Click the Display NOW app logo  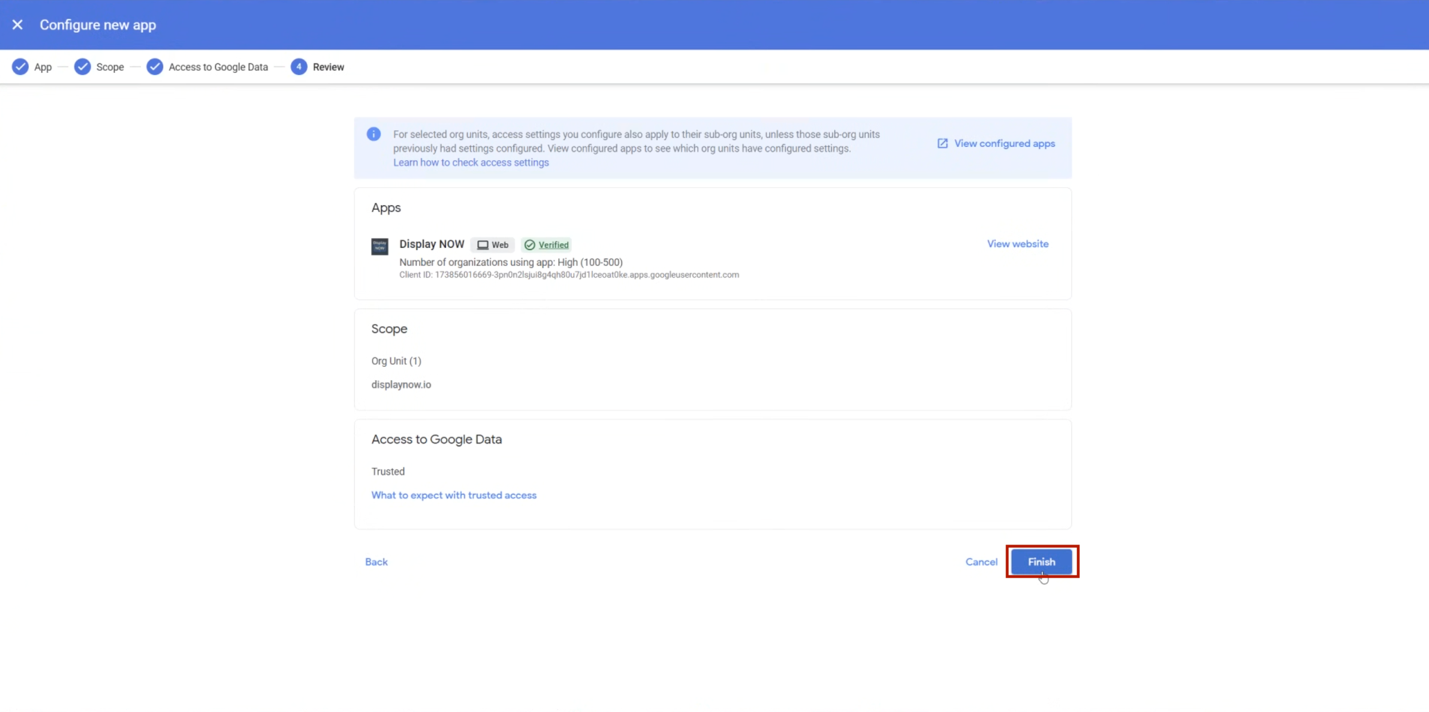(380, 246)
